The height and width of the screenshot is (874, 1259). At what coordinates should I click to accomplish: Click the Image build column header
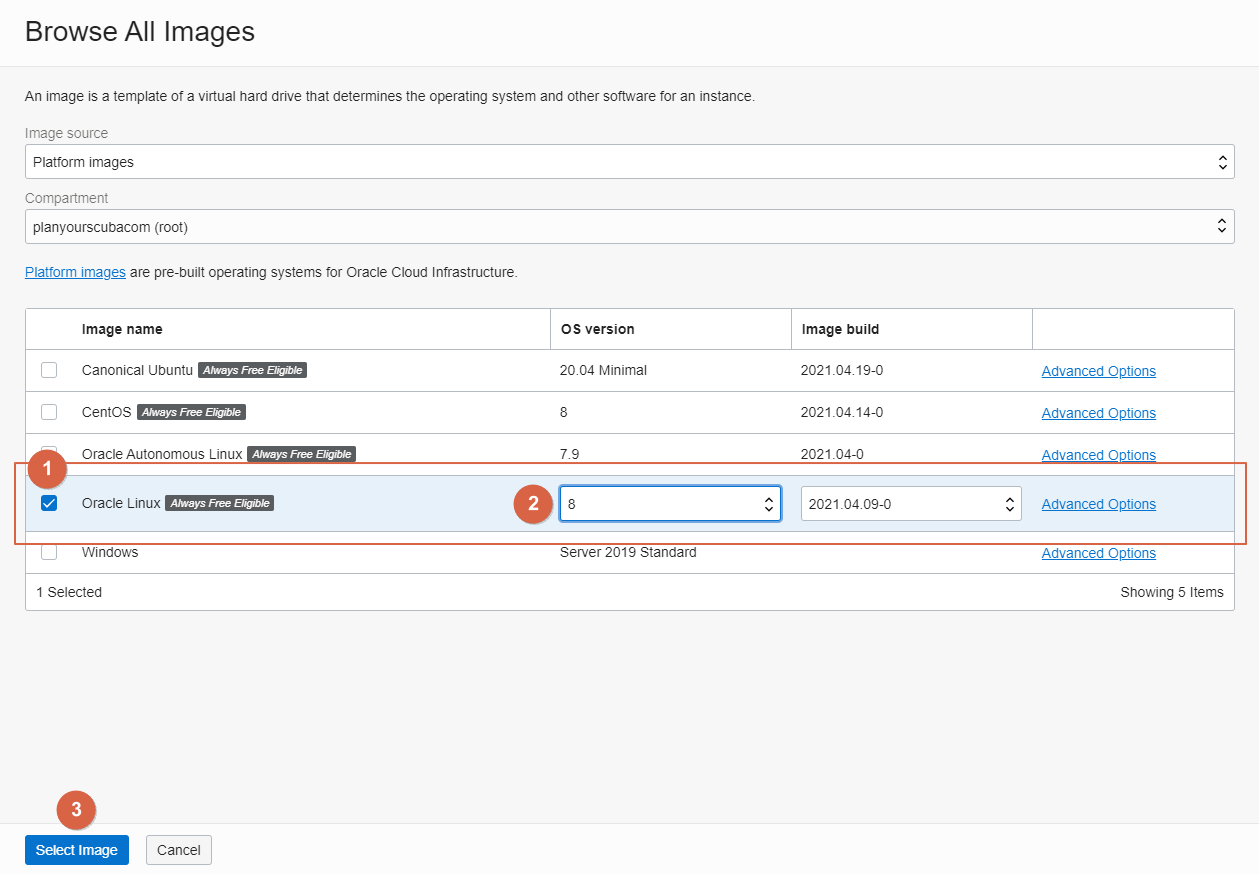click(x=840, y=329)
